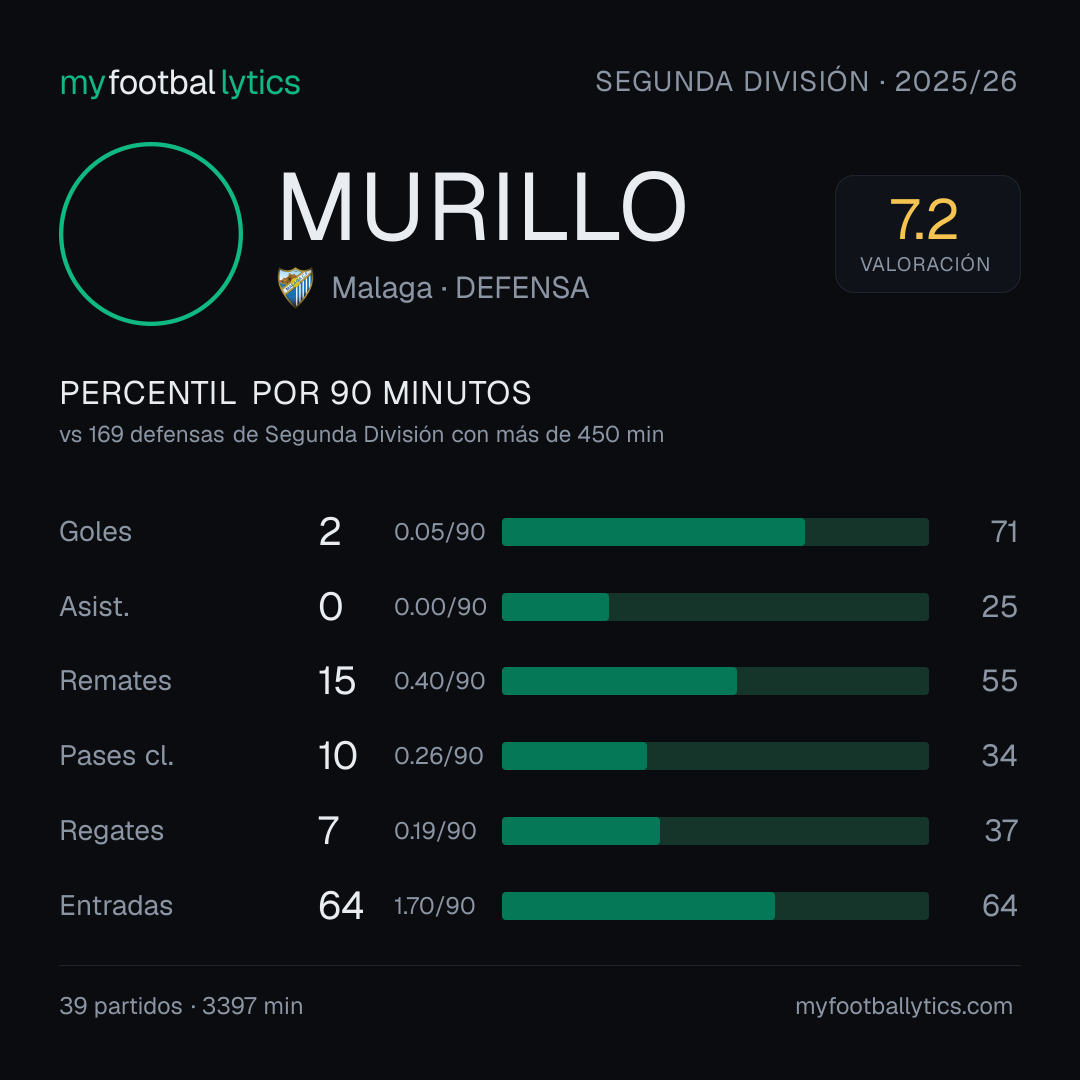The width and height of the screenshot is (1080, 1080).
Task: Click the Goles percentile bar
Action: pyautogui.click(x=715, y=532)
